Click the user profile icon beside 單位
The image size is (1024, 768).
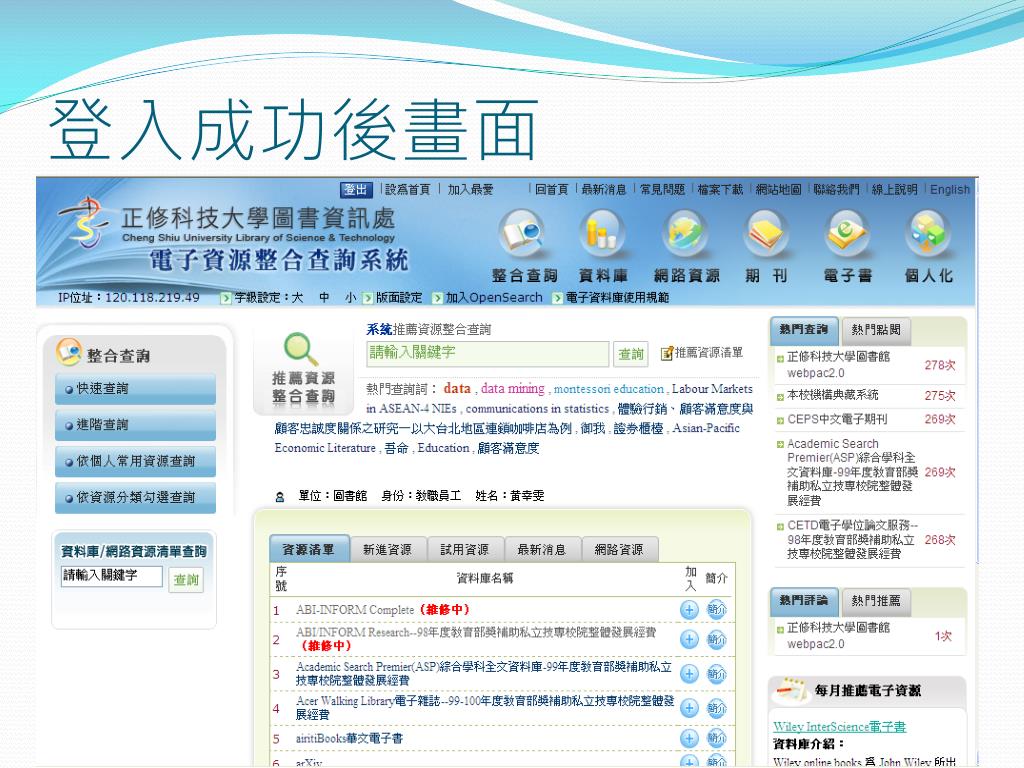click(280, 497)
